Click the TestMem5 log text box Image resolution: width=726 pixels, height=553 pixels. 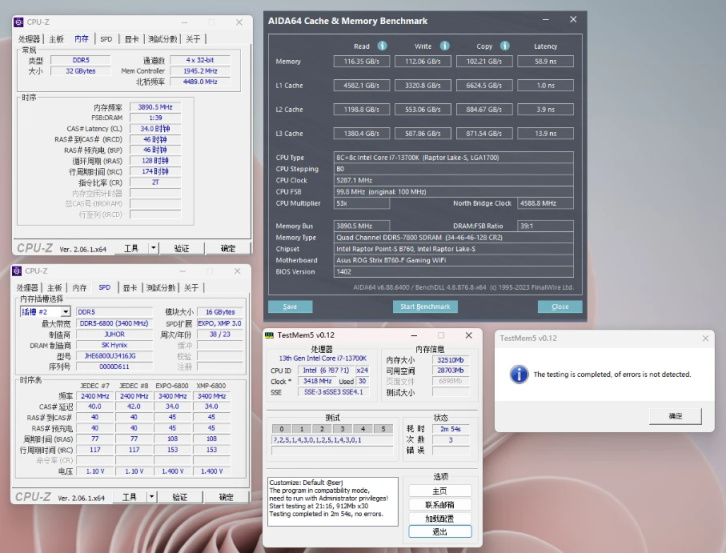pyautogui.click(x=332, y=502)
